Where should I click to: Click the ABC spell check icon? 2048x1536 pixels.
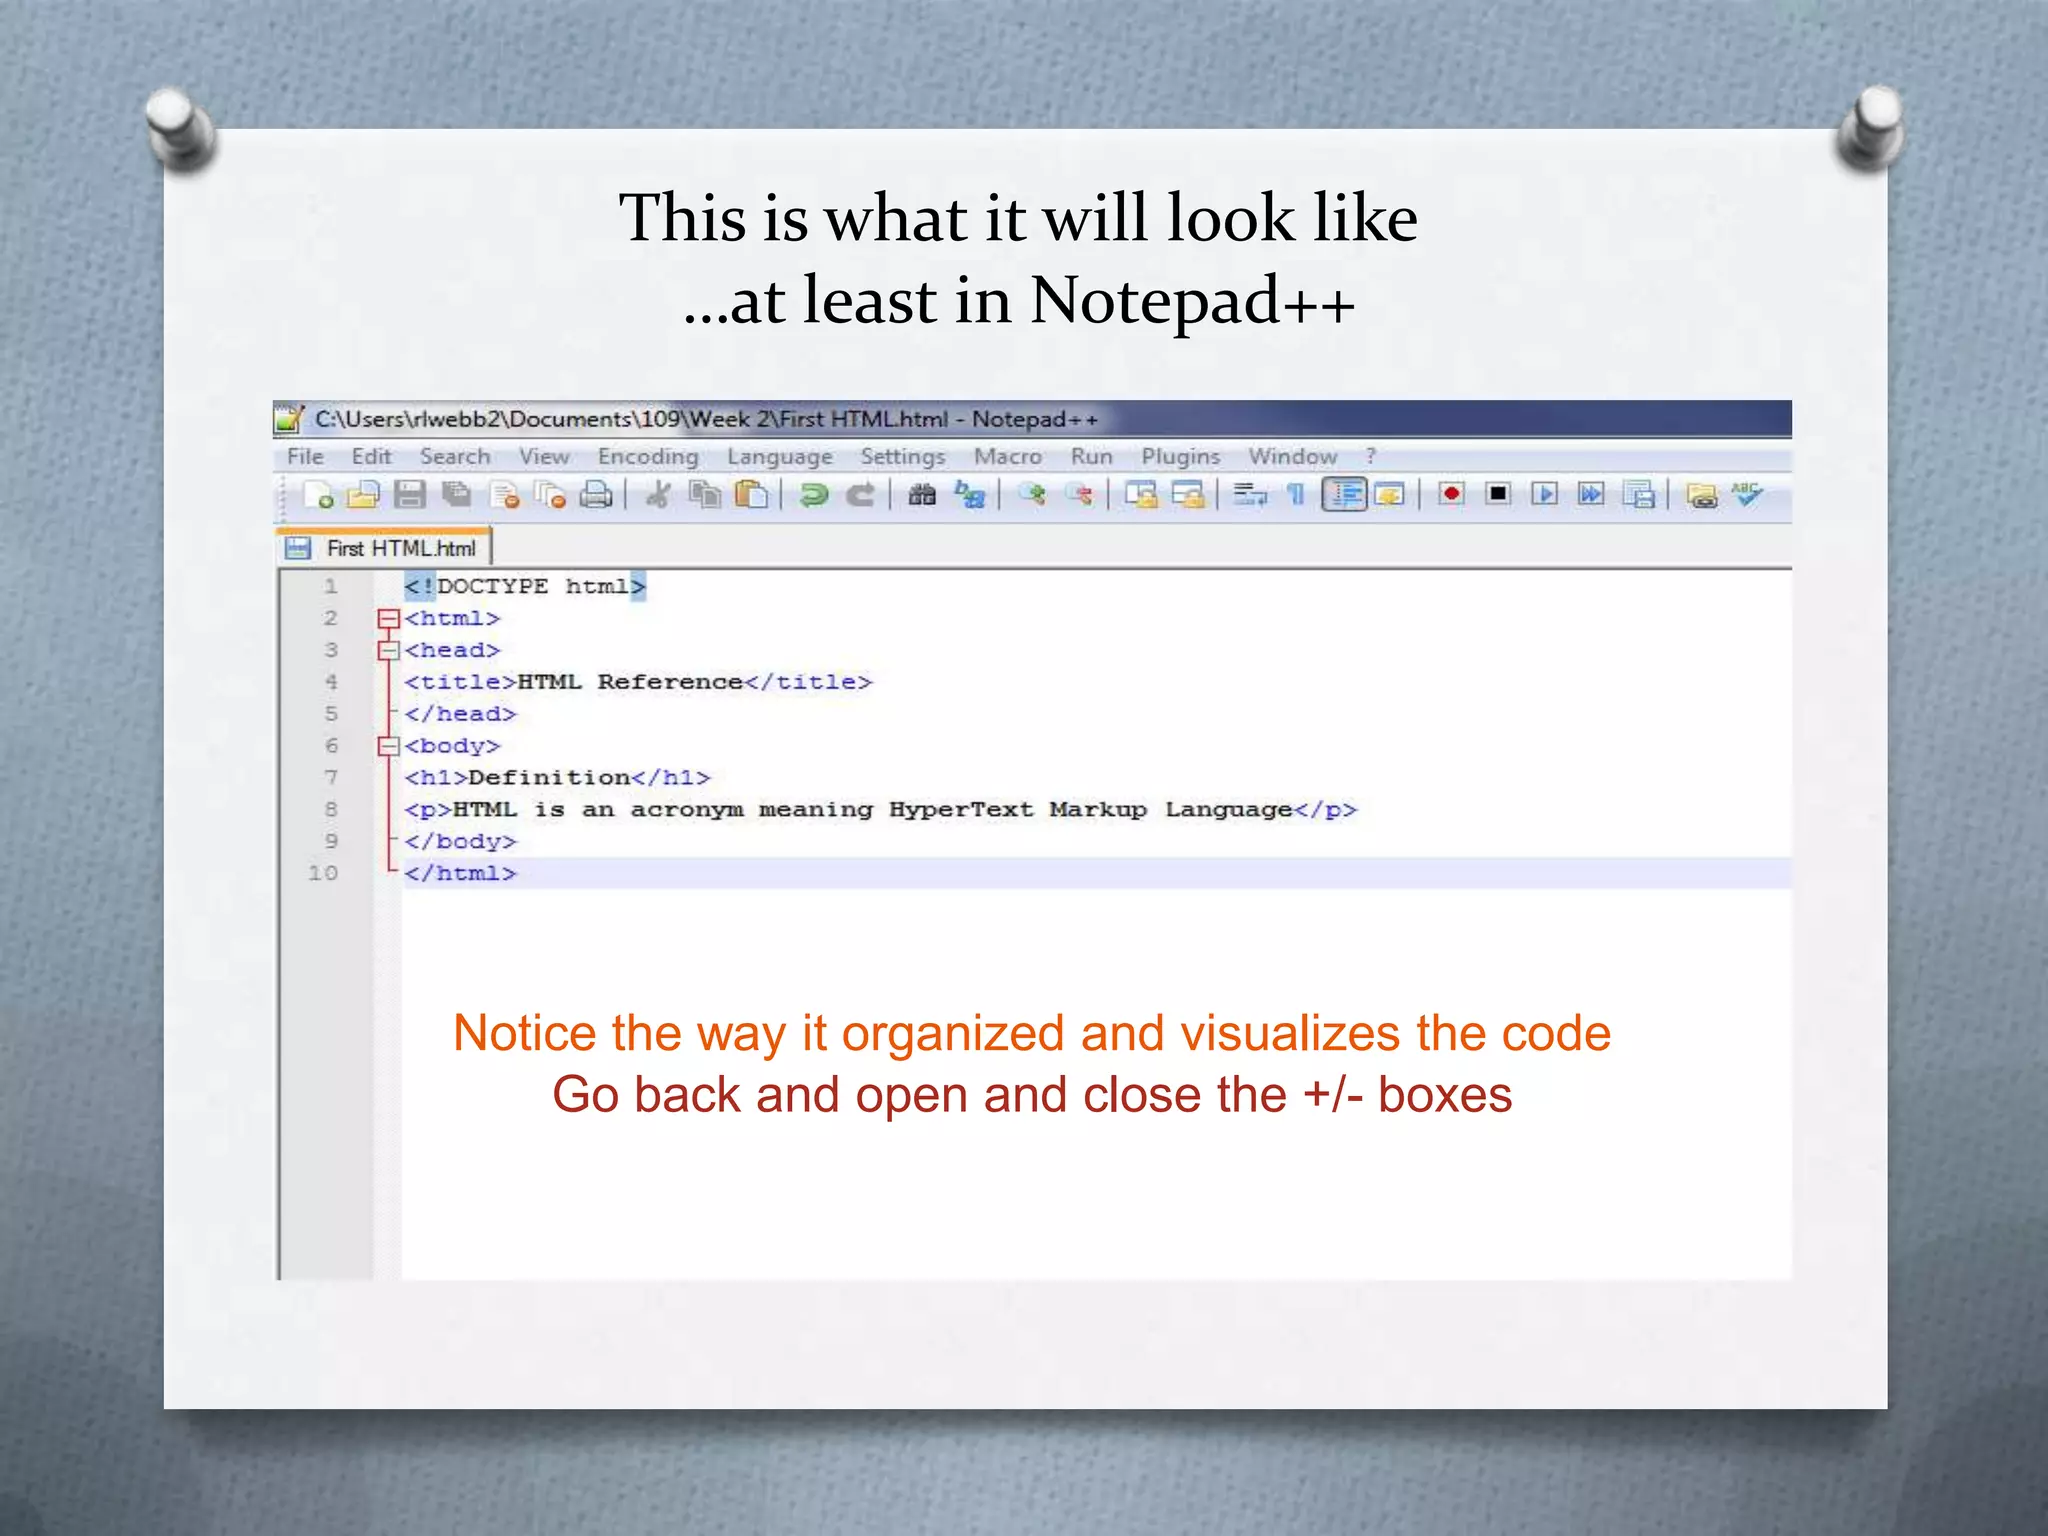(x=1747, y=494)
